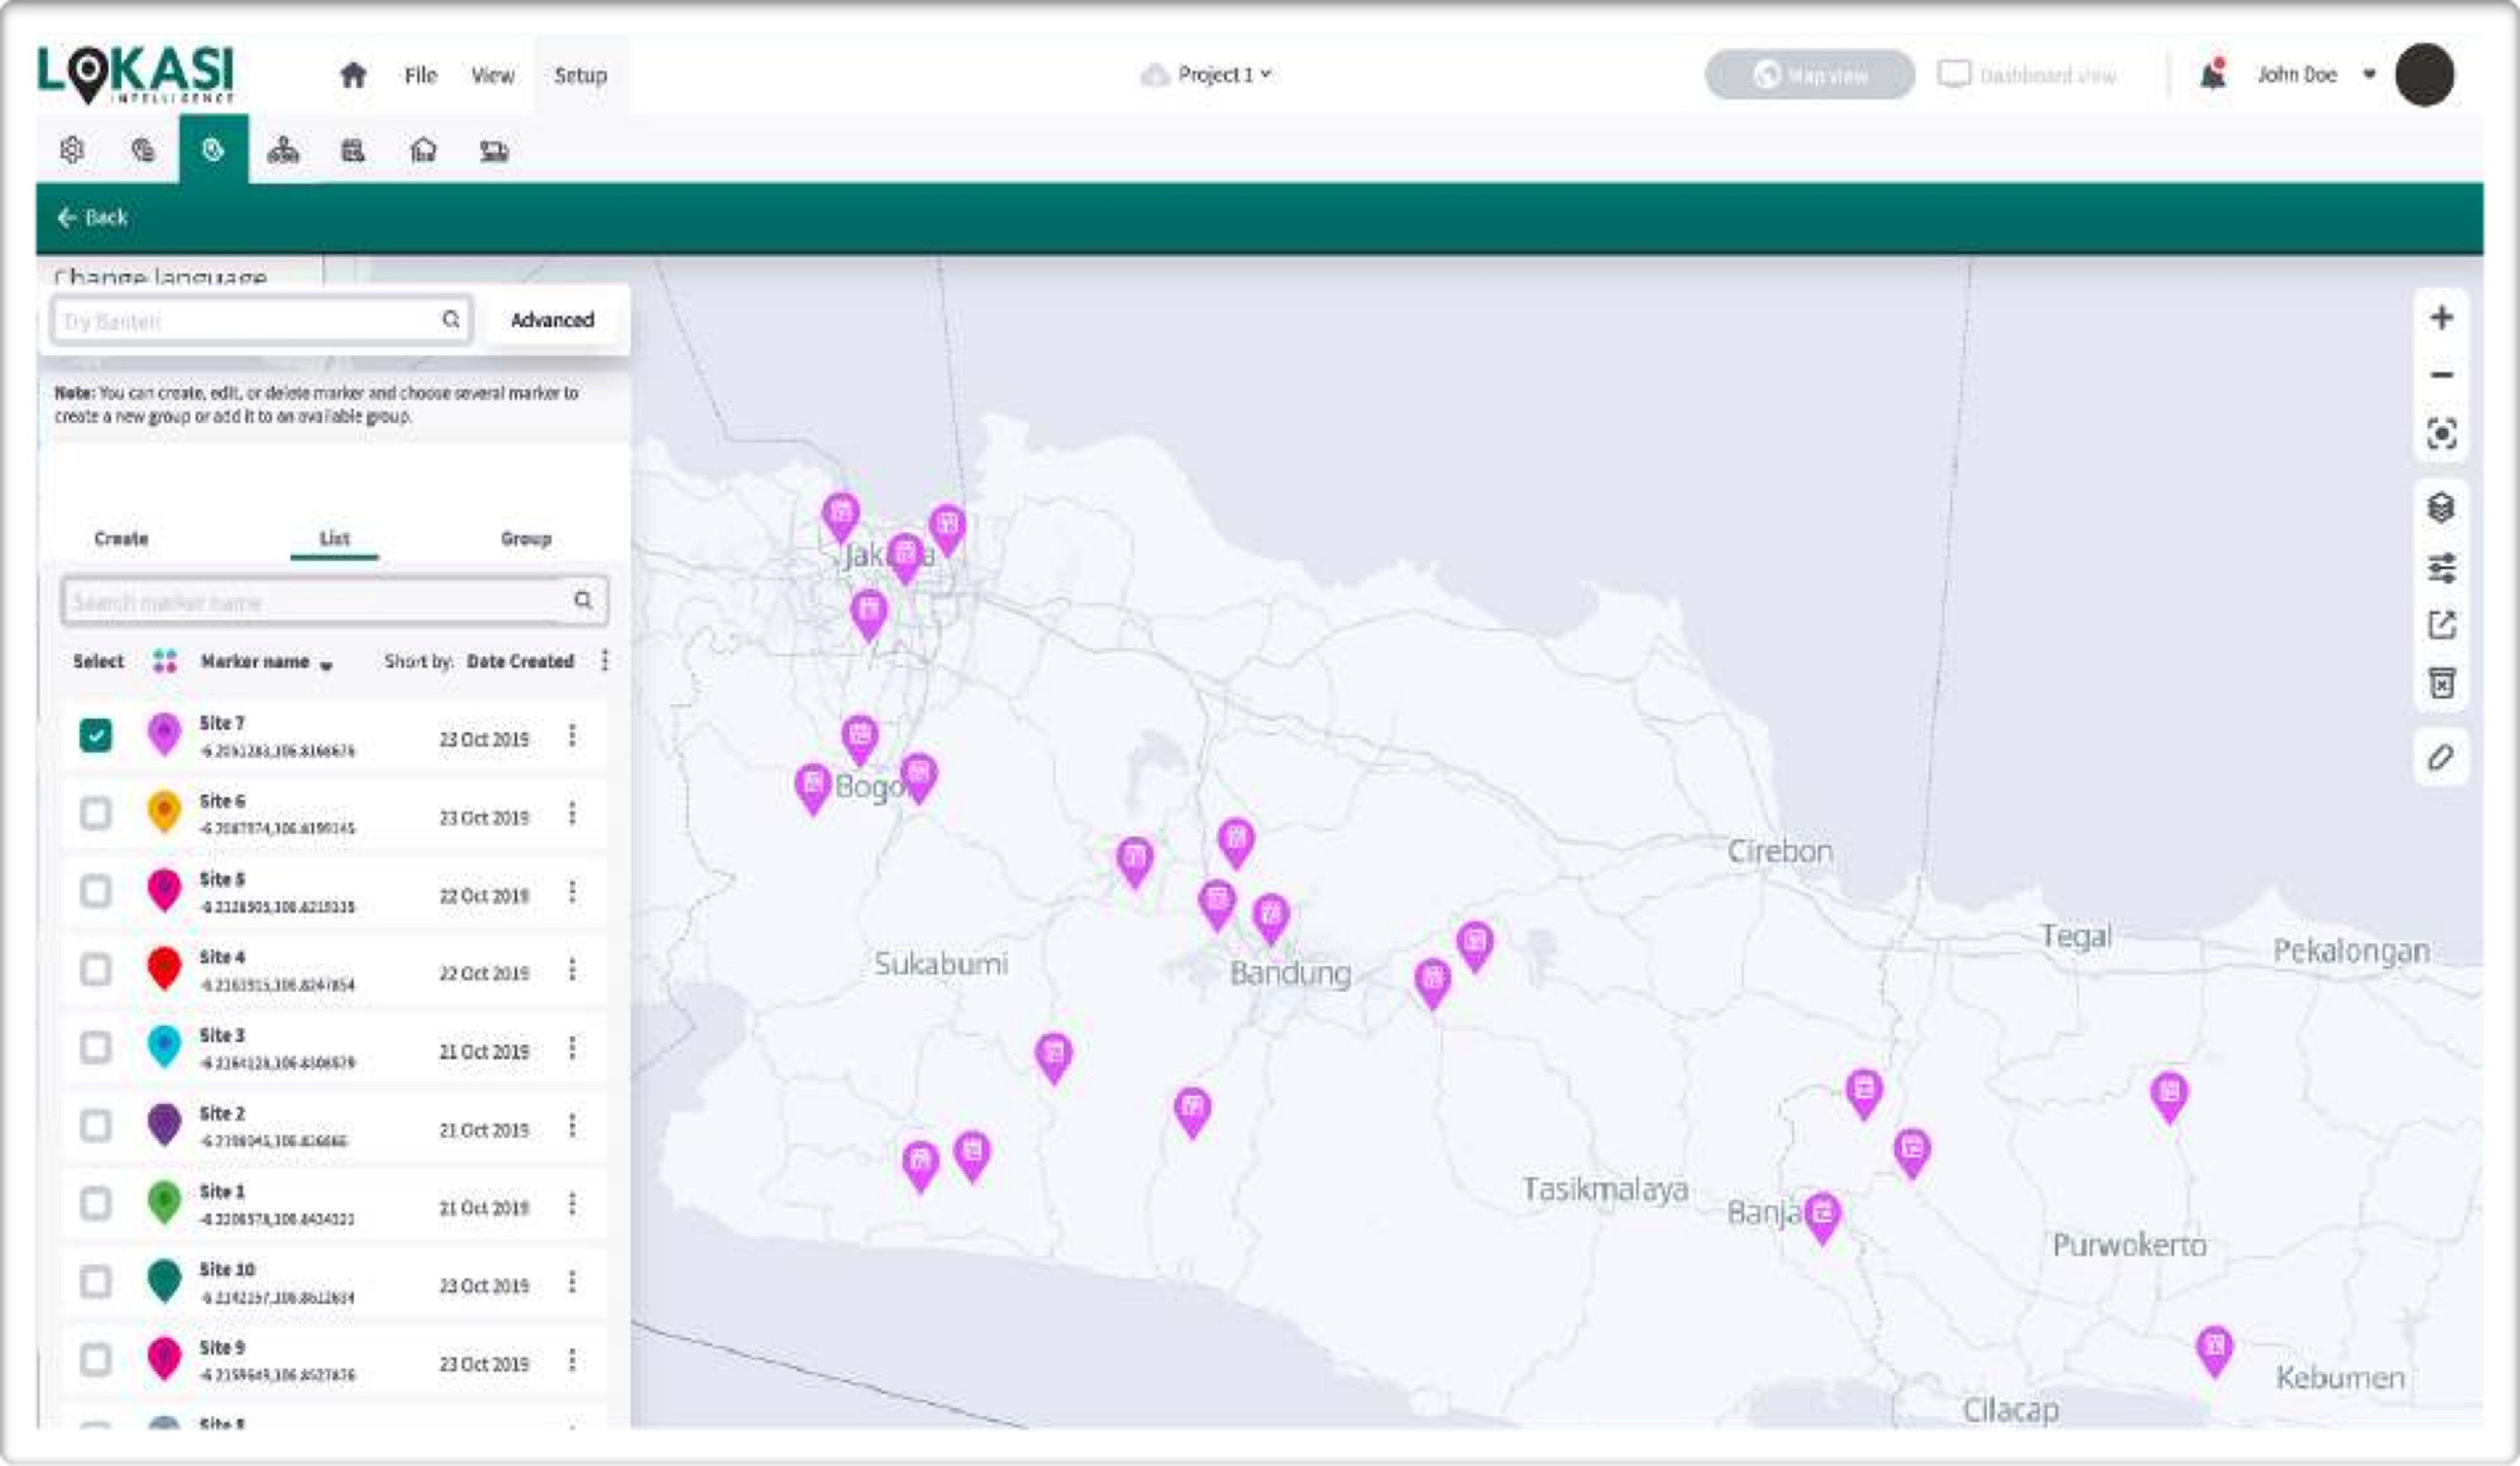Click the home icon in top navigation
Screen dimensions: 2520x1466
tap(353, 75)
